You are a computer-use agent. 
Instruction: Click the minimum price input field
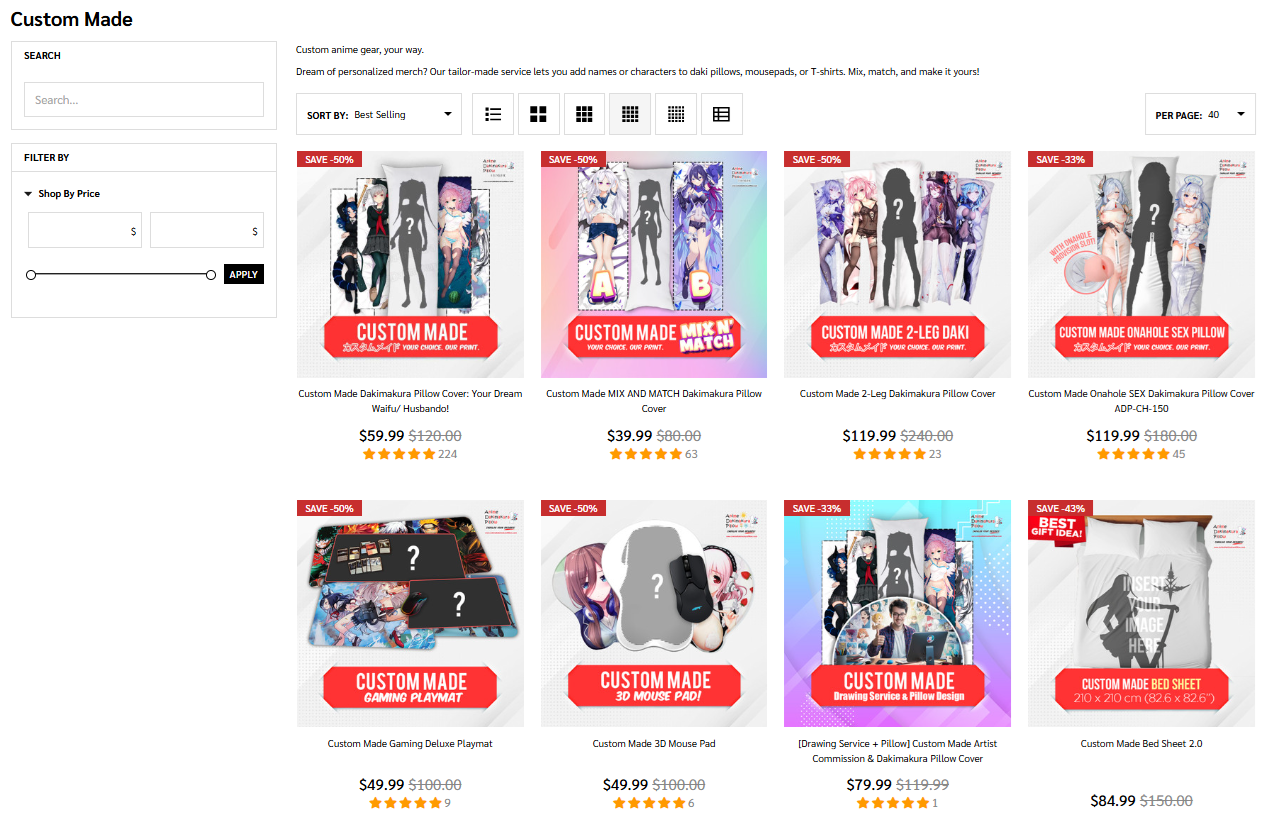click(85, 230)
